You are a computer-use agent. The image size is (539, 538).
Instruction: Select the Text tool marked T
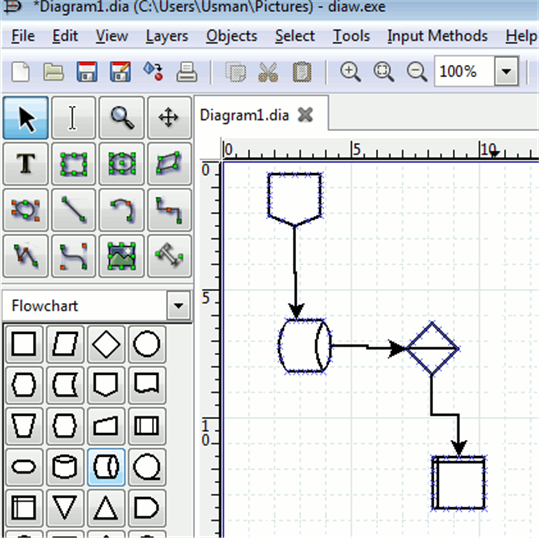(26, 164)
